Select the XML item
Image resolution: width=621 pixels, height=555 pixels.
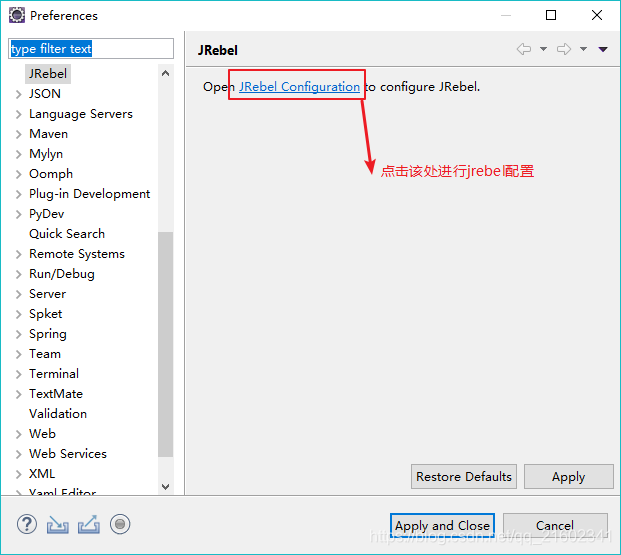[x=42, y=474]
